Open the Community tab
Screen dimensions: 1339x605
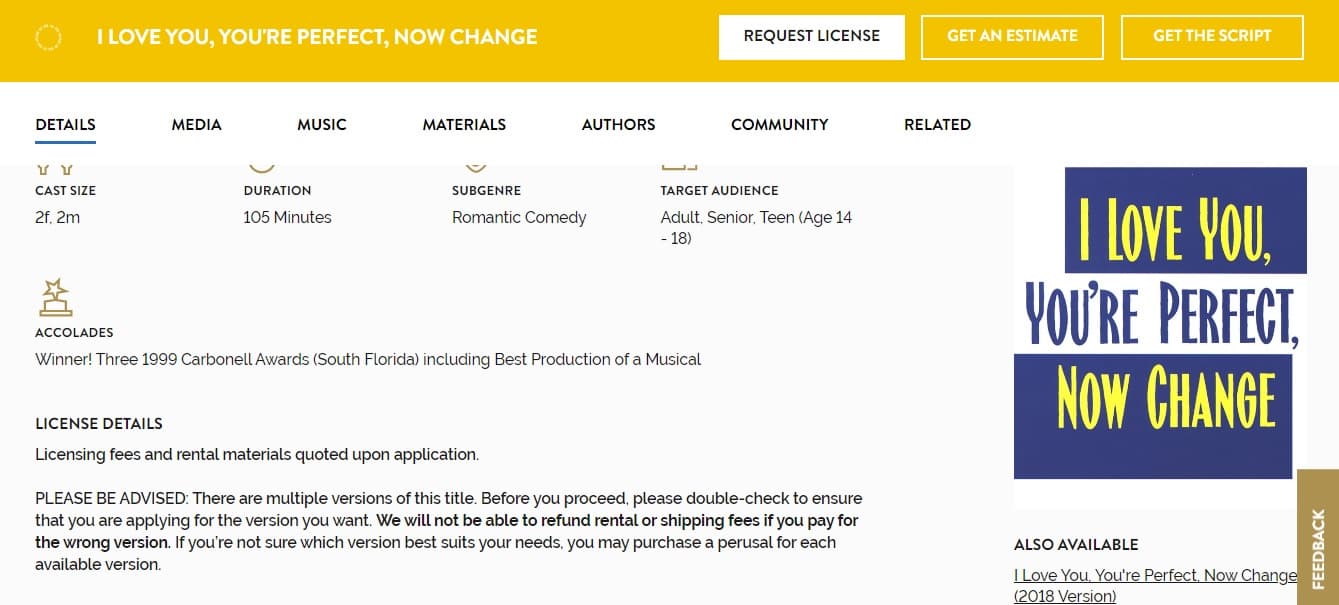coord(780,125)
